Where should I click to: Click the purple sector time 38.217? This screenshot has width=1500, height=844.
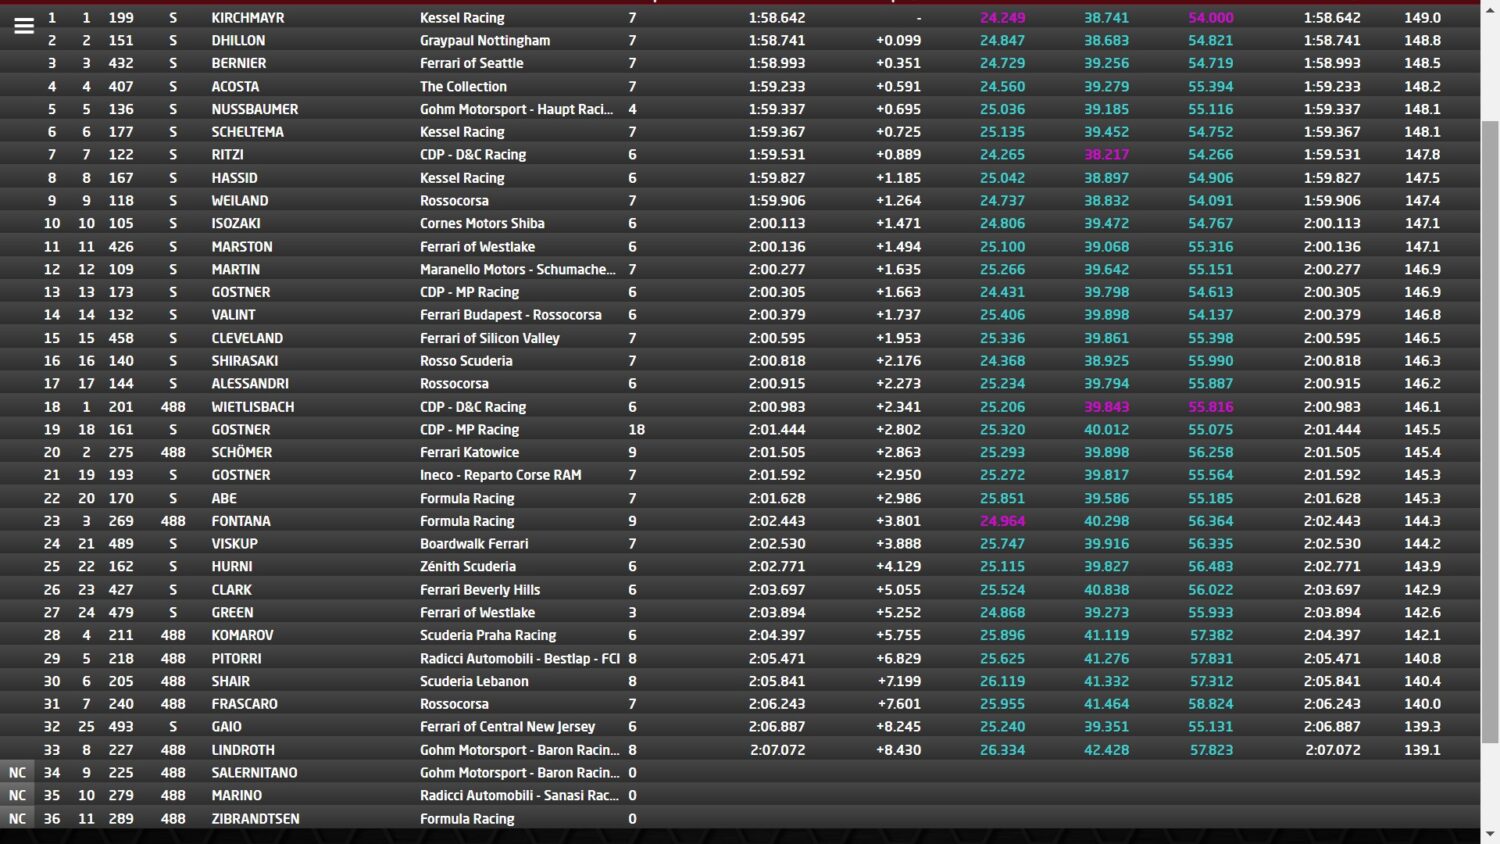pyautogui.click(x=1106, y=155)
